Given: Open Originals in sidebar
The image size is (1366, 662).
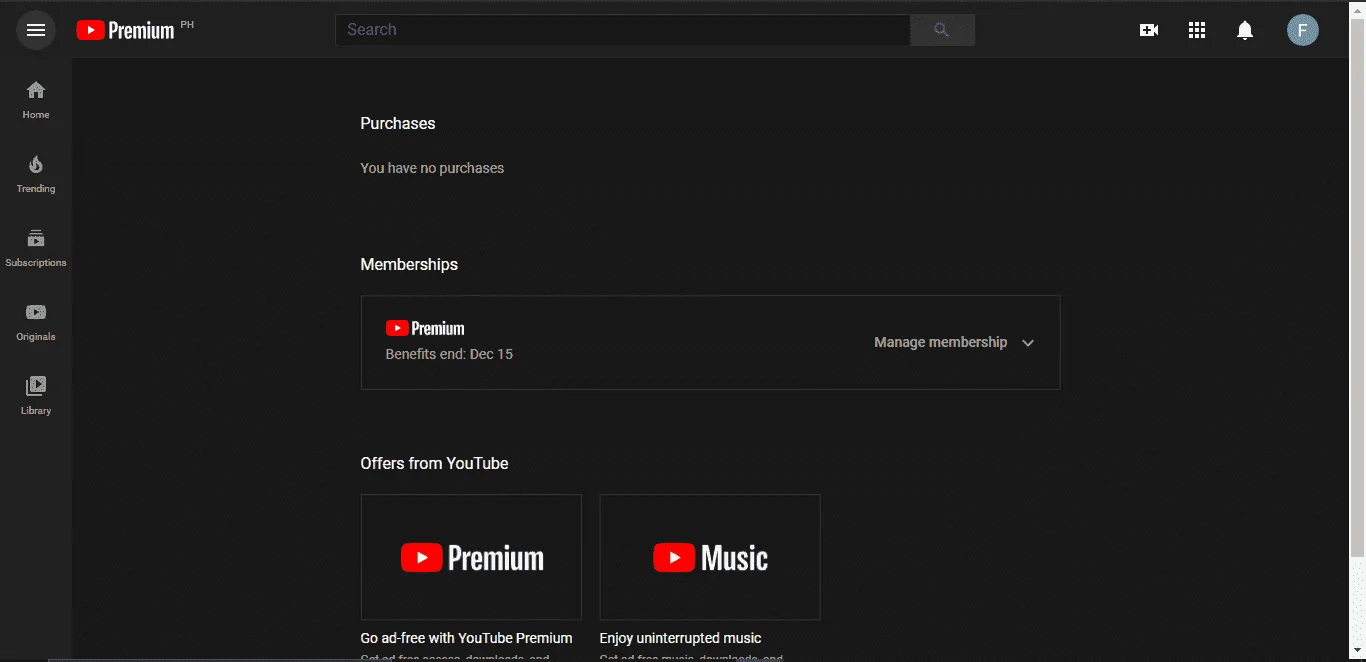Looking at the screenshot, I should (36, 322).
